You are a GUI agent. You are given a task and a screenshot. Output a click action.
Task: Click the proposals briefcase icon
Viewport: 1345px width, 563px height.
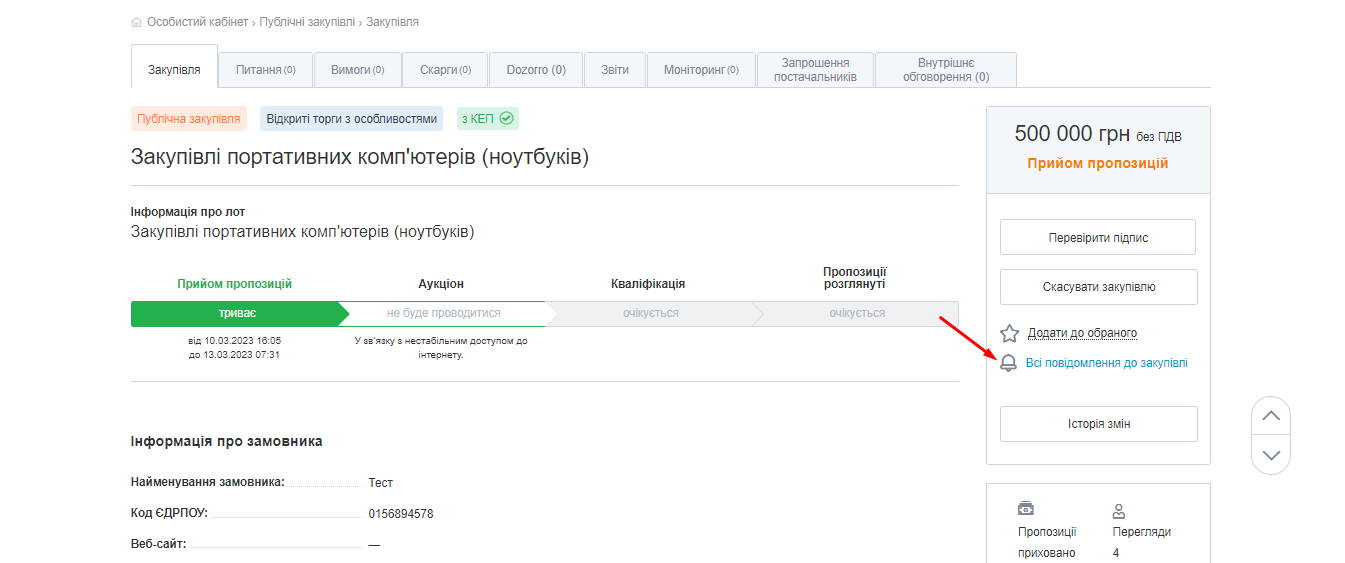point(1026,509)
